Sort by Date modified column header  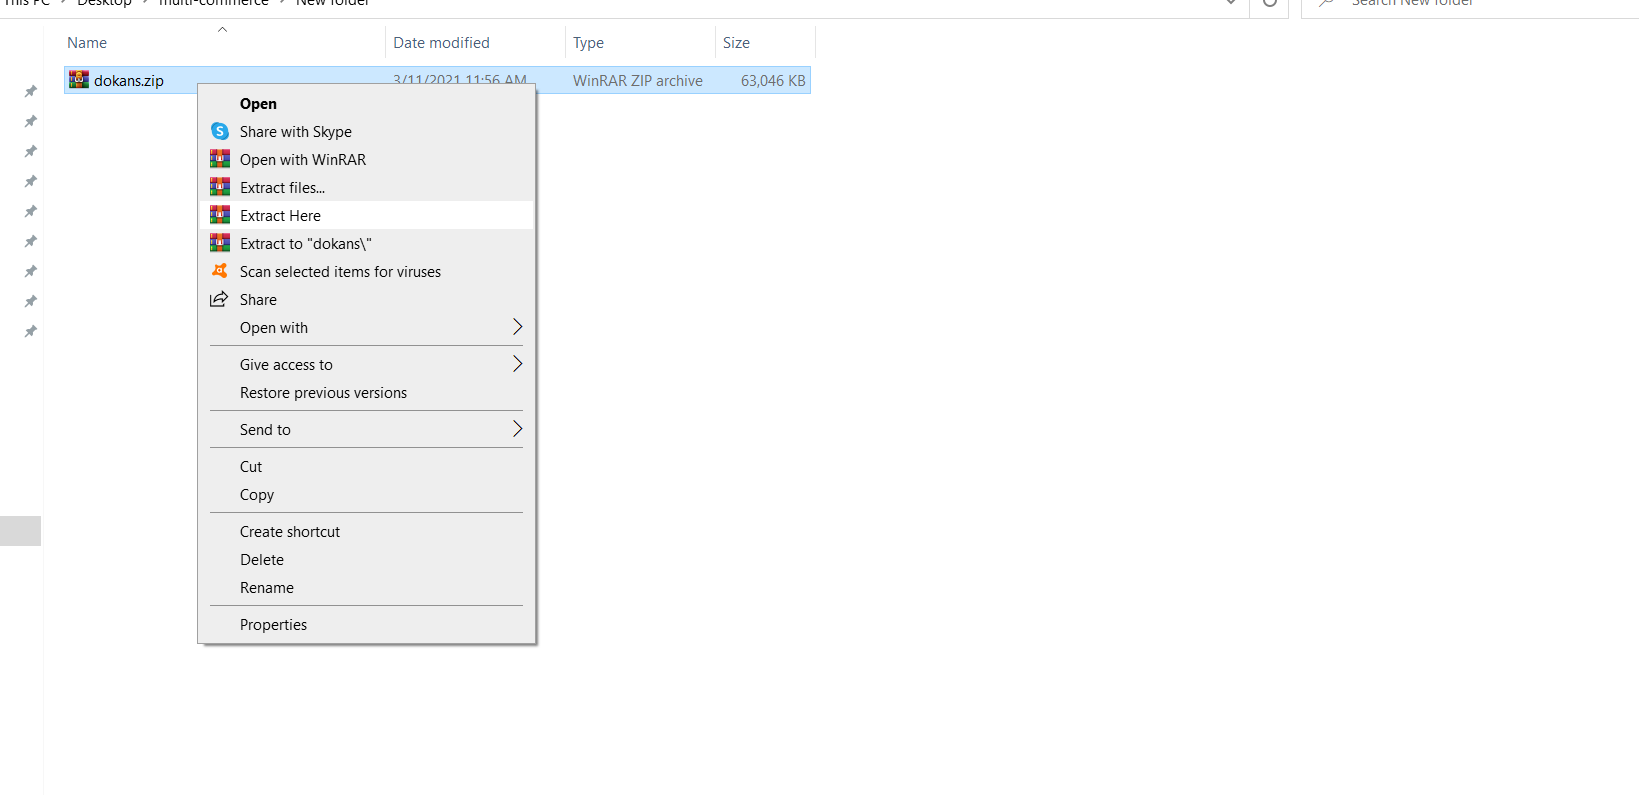[x=441, y=43]
